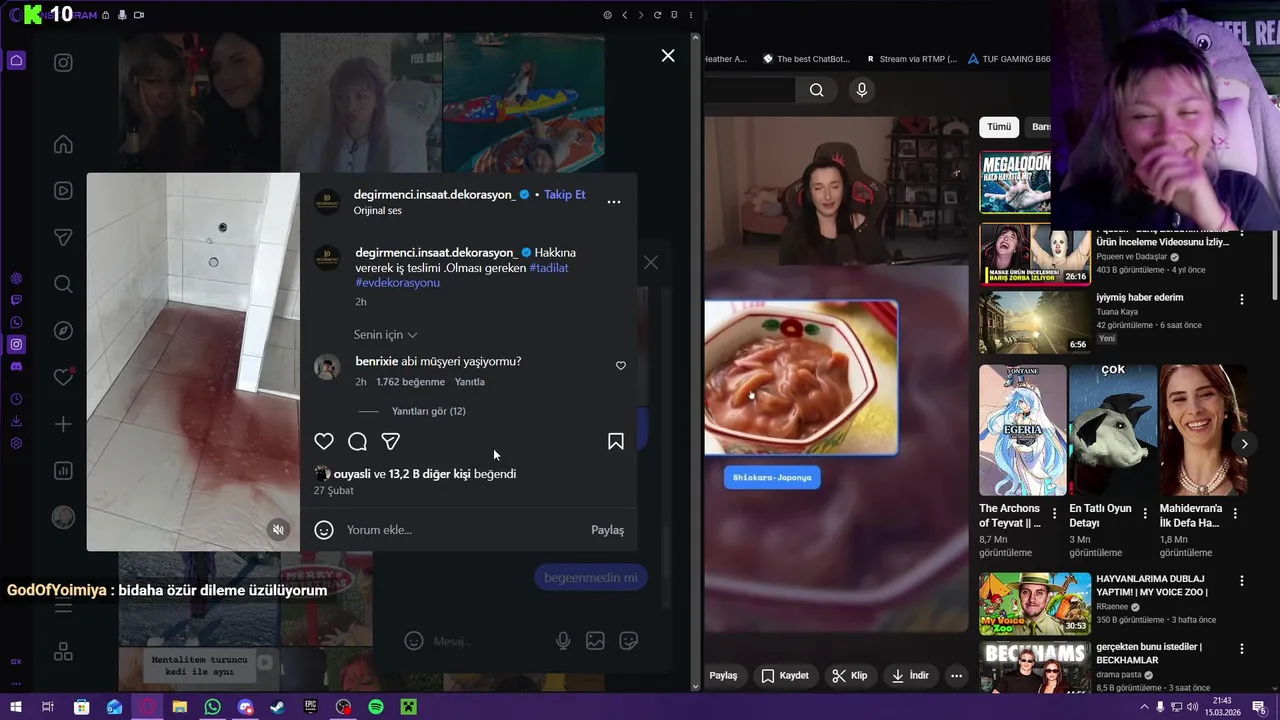This screenshot has height=720, width=1280.
Task: Show next shorts with arrow button
Action: tap(1244, 444)
